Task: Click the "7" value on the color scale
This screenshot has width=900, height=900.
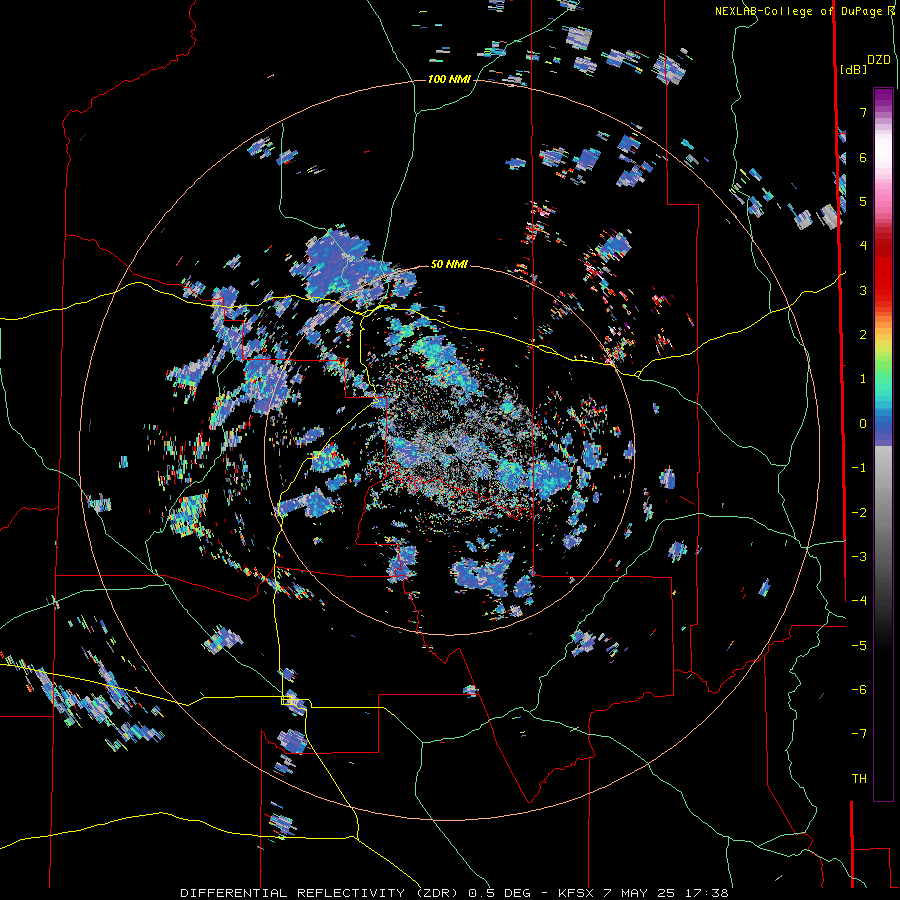Action: (x=863, y=112)
